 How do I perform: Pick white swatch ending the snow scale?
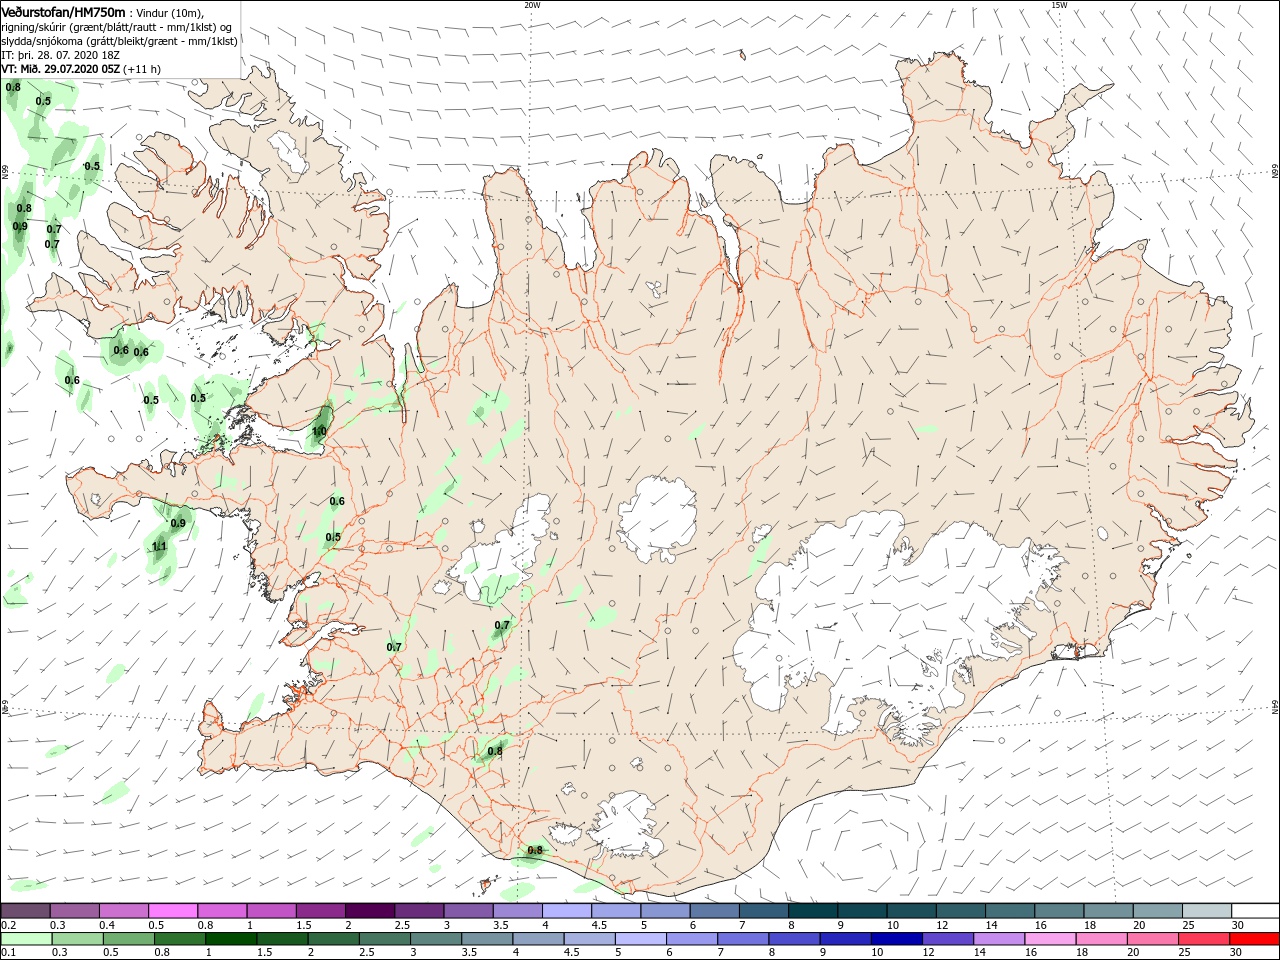(1255, 911)
